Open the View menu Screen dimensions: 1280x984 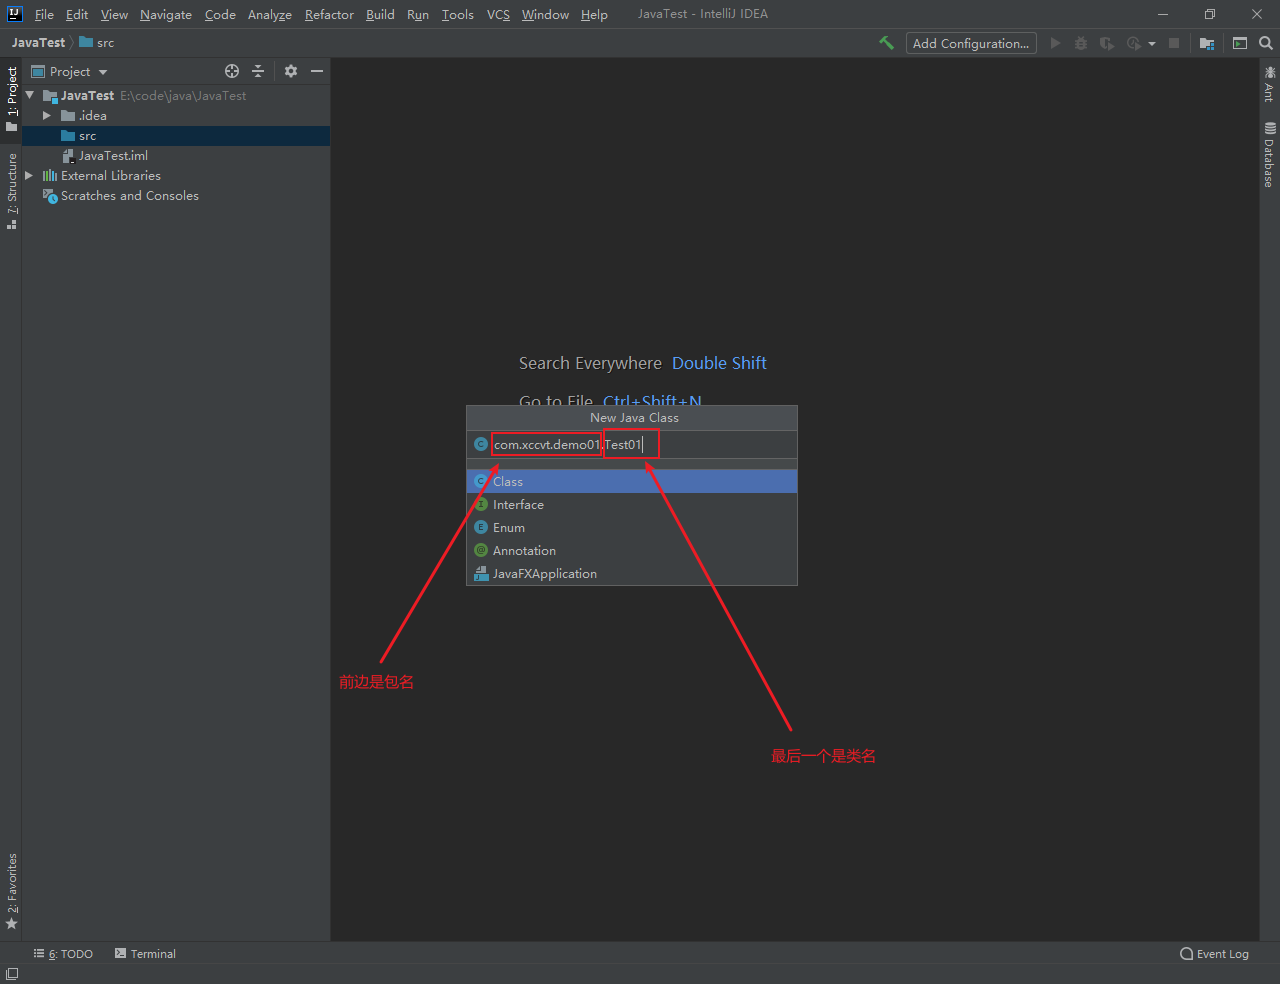[x=114, y=14]
